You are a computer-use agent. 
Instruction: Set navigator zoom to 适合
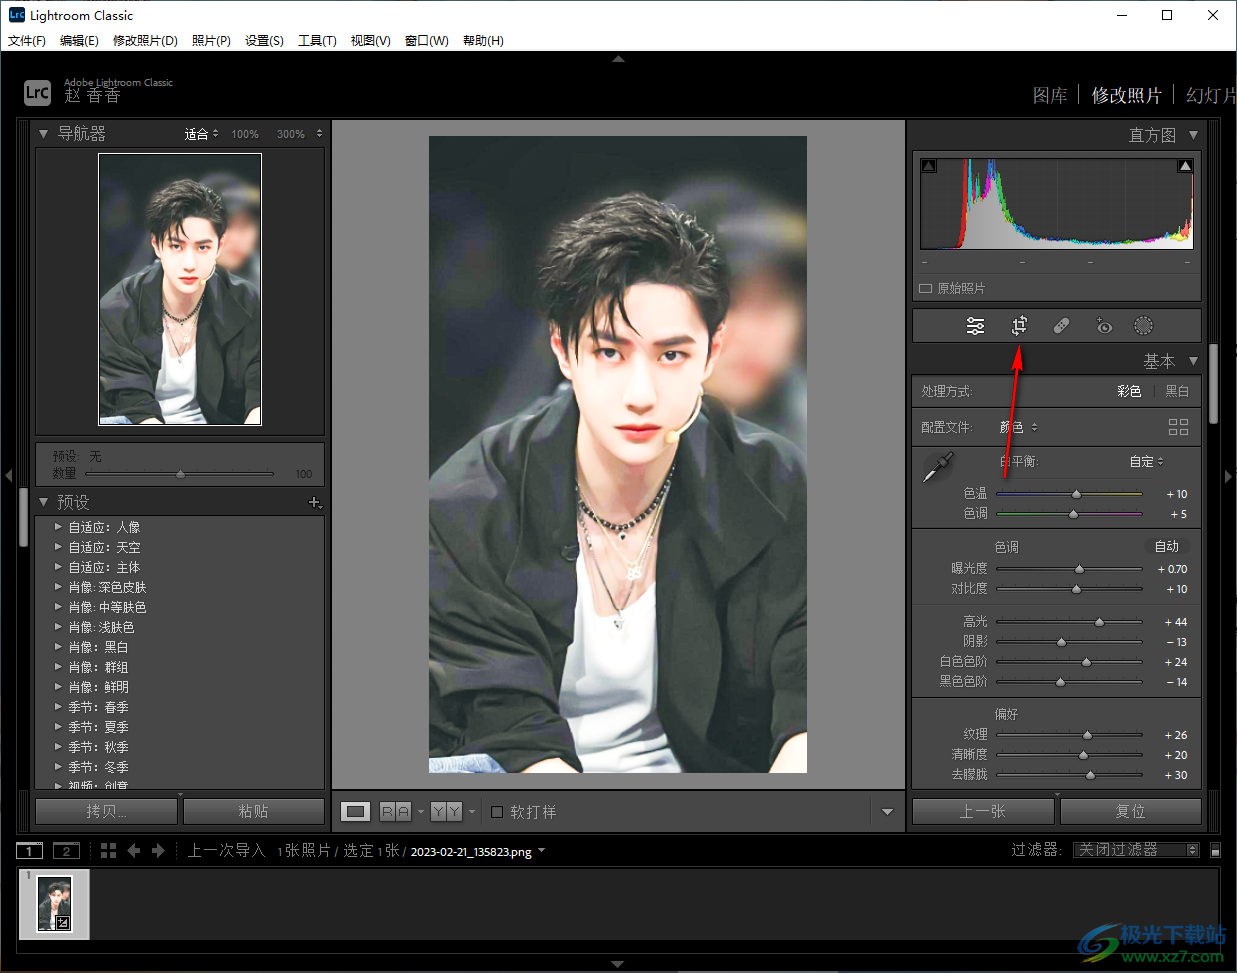(x=197, y=134)
